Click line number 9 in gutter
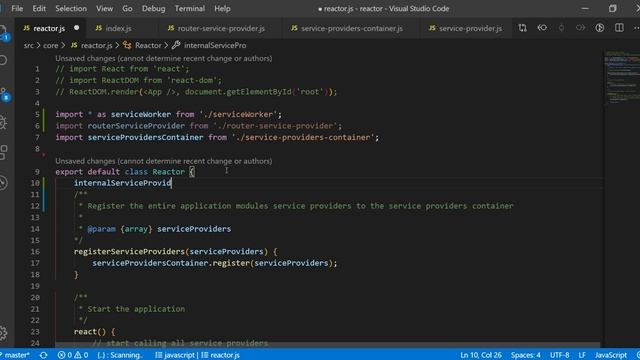Screen dimensions: 640x360 point(37,172)
